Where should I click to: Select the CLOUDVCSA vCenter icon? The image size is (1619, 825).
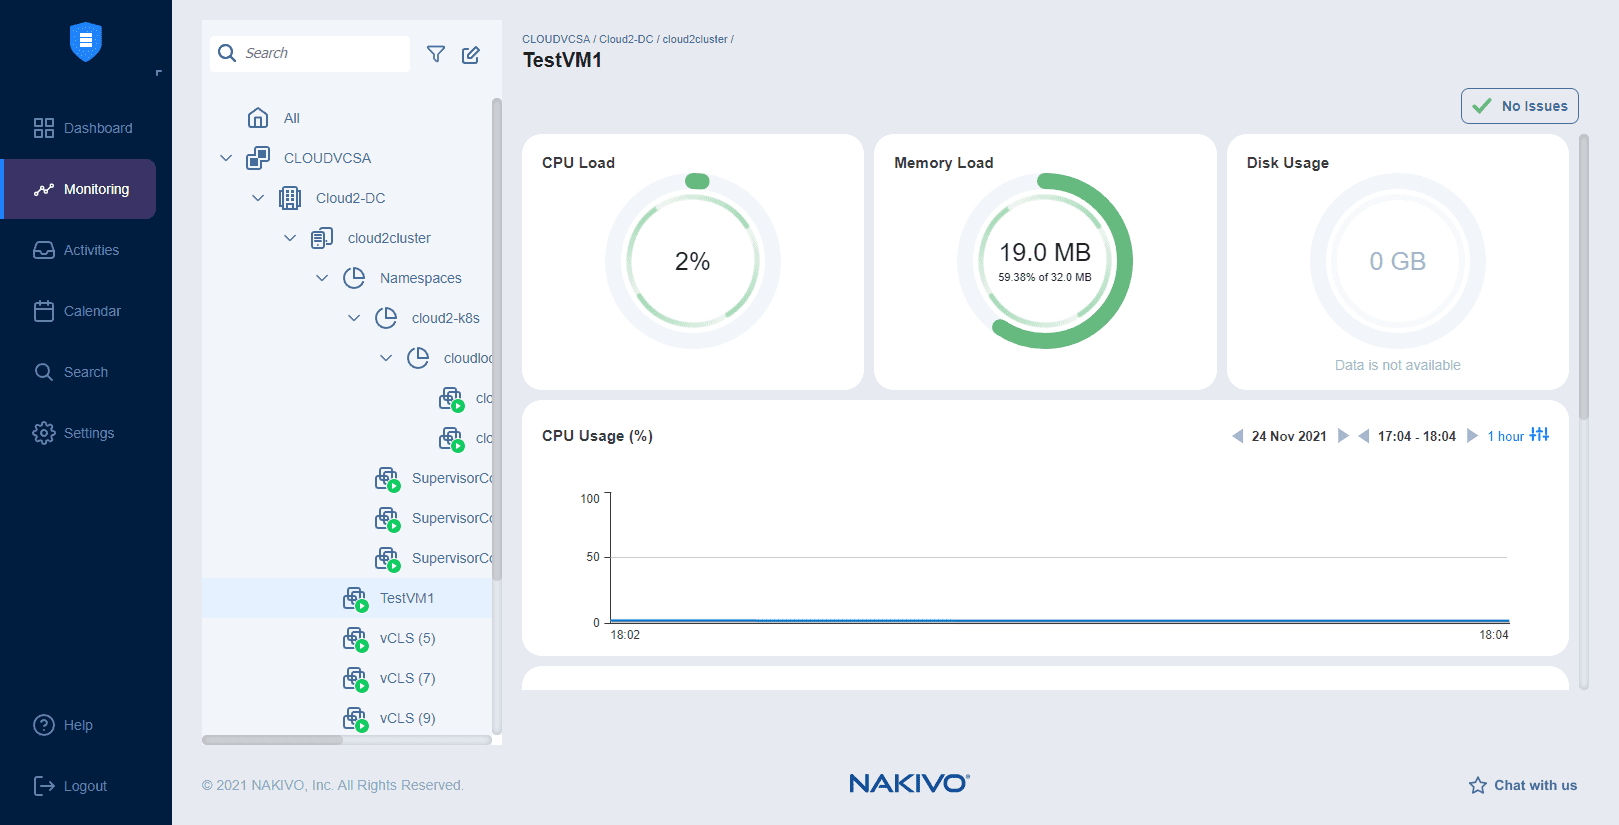coord(258,158)
